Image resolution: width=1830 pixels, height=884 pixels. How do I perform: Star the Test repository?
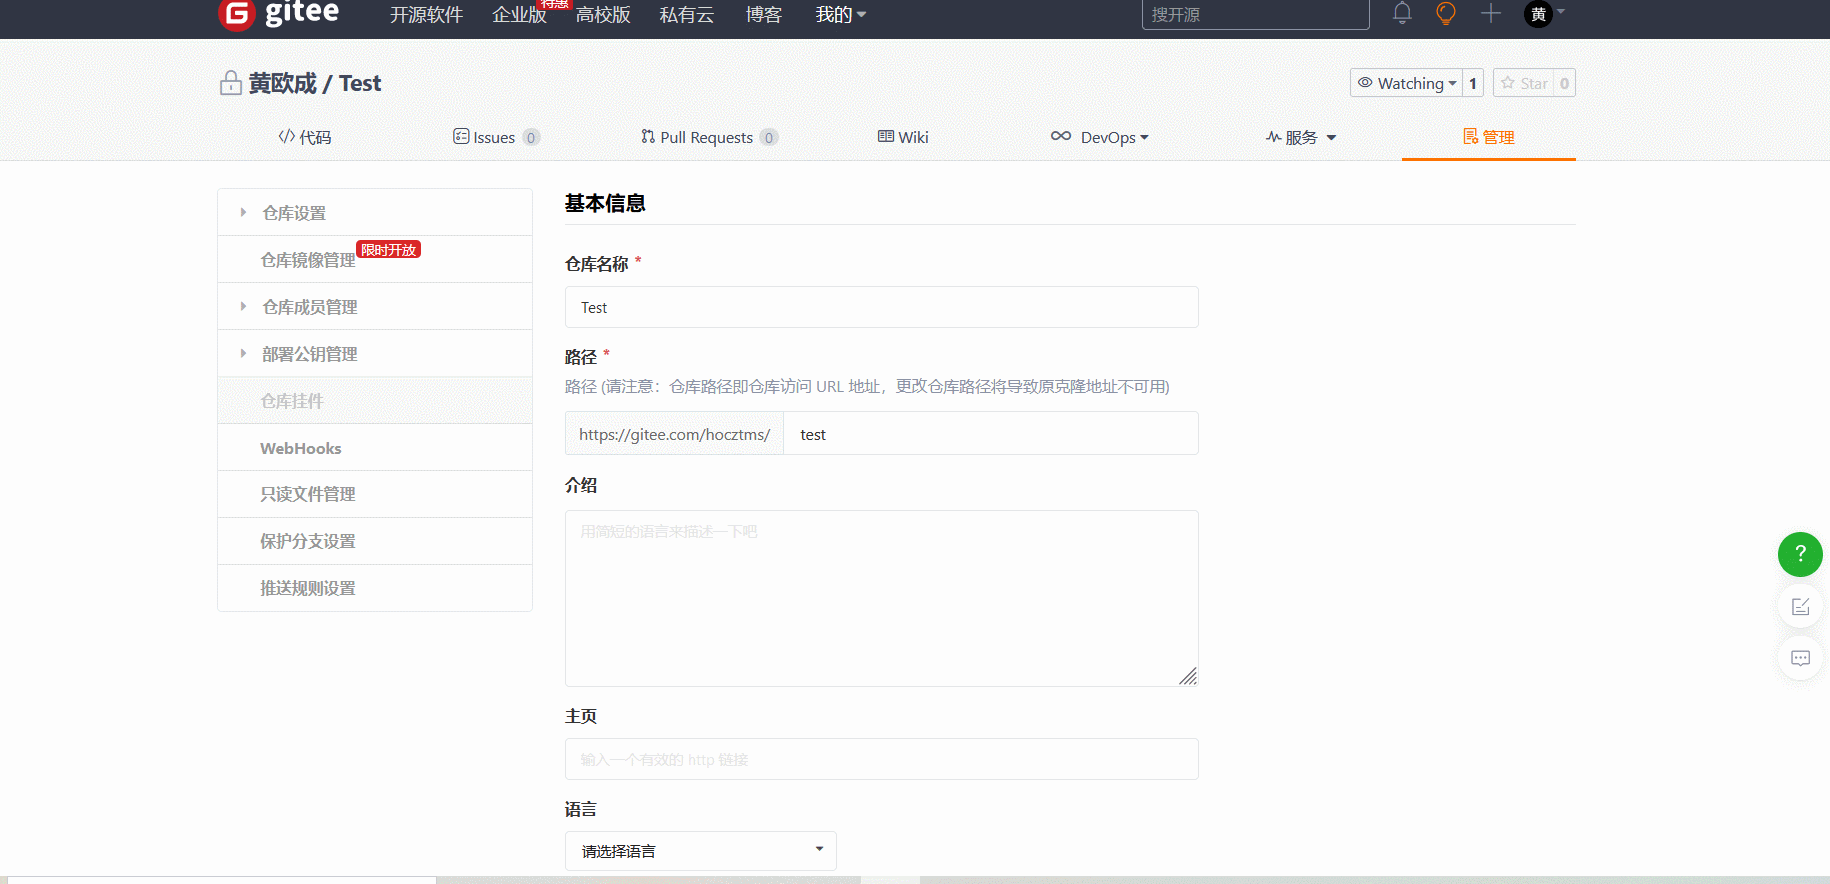tap(1524, 83)
